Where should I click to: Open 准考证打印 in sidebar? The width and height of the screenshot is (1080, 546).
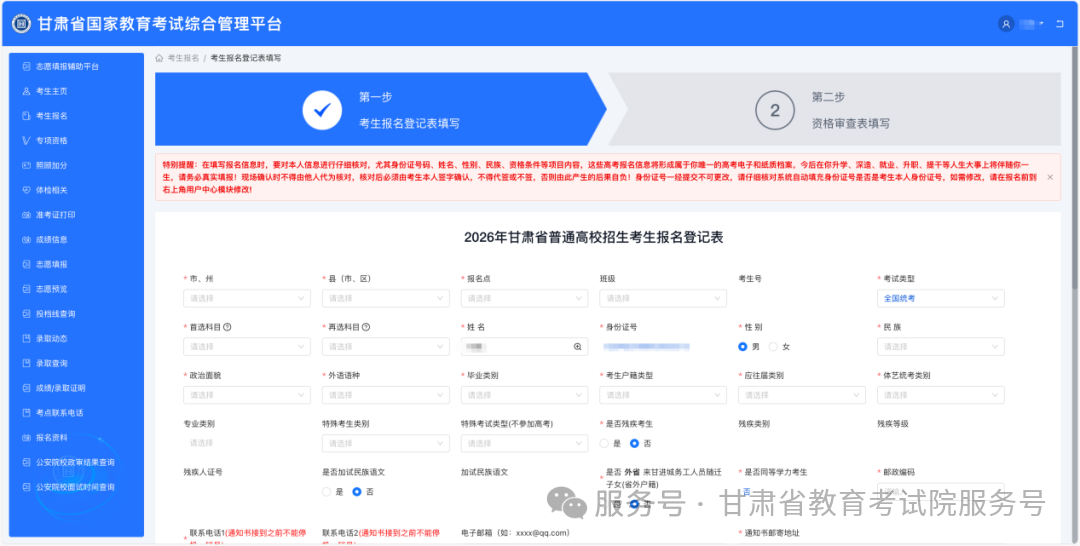click(55, 215)
